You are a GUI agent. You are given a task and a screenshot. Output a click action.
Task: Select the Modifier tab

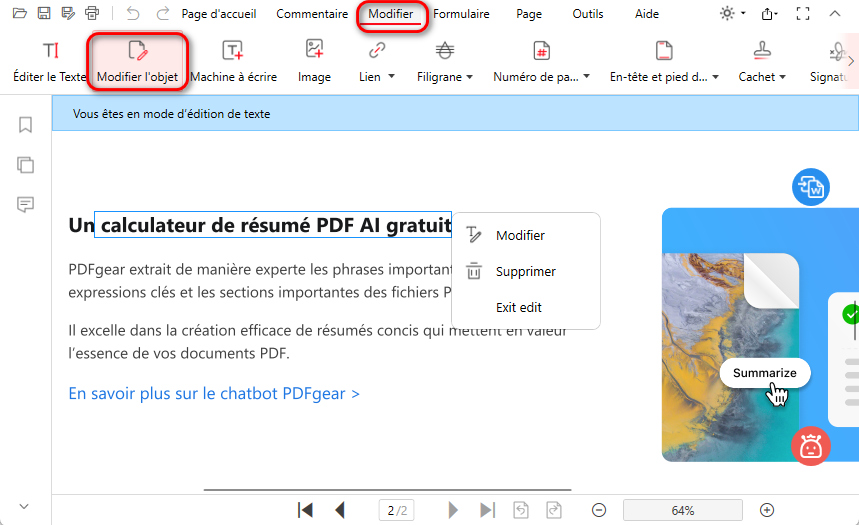click(391, 14)
